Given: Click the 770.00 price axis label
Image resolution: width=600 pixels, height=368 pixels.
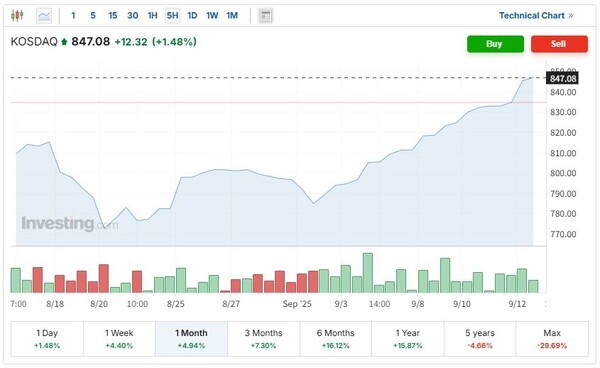Looking at the screenshot, I should 563,234.
